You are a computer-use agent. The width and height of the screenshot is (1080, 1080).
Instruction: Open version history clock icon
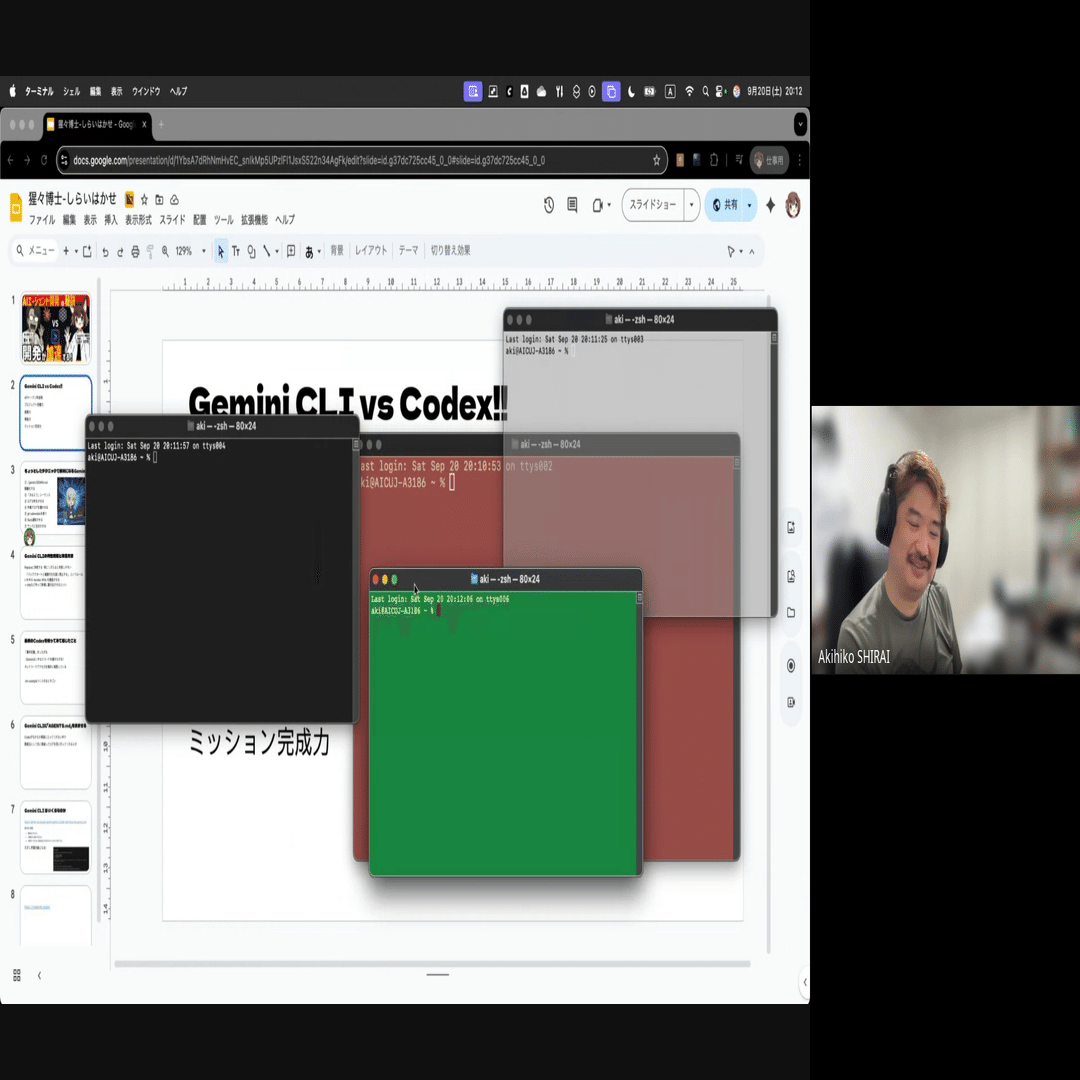(x=549, y=205)
